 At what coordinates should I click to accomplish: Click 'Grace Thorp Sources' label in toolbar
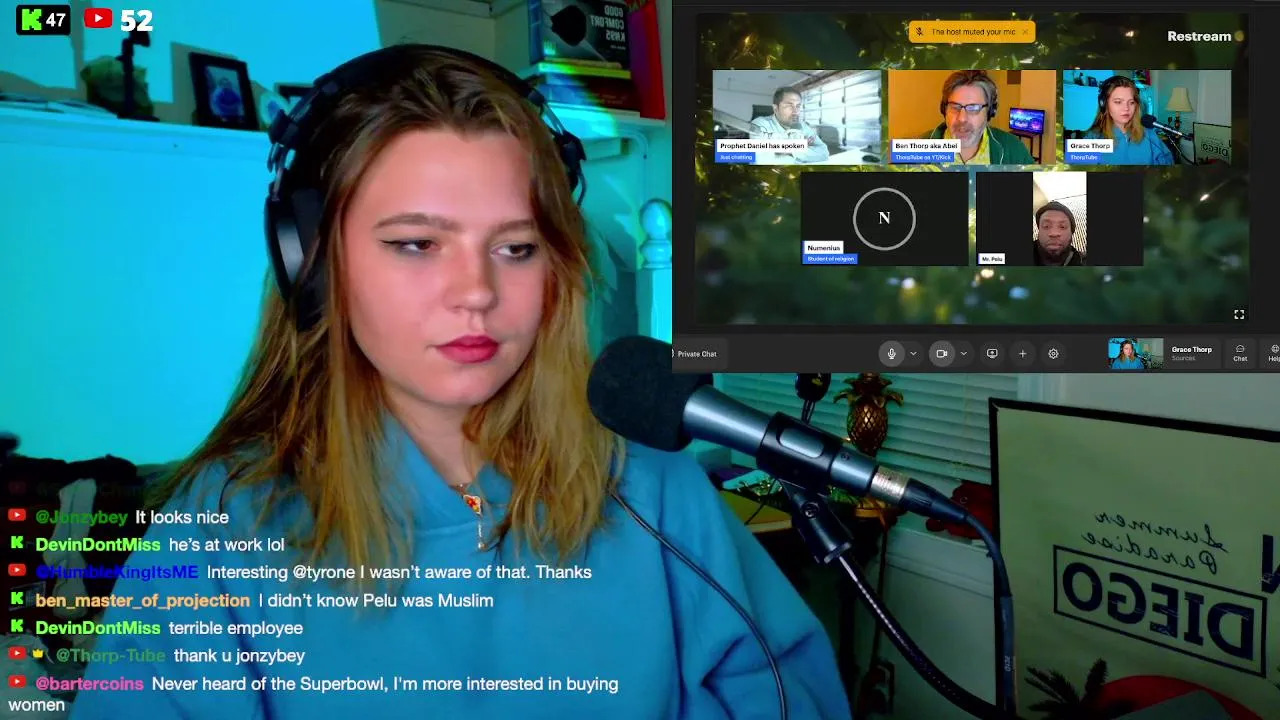(1191, 353)
